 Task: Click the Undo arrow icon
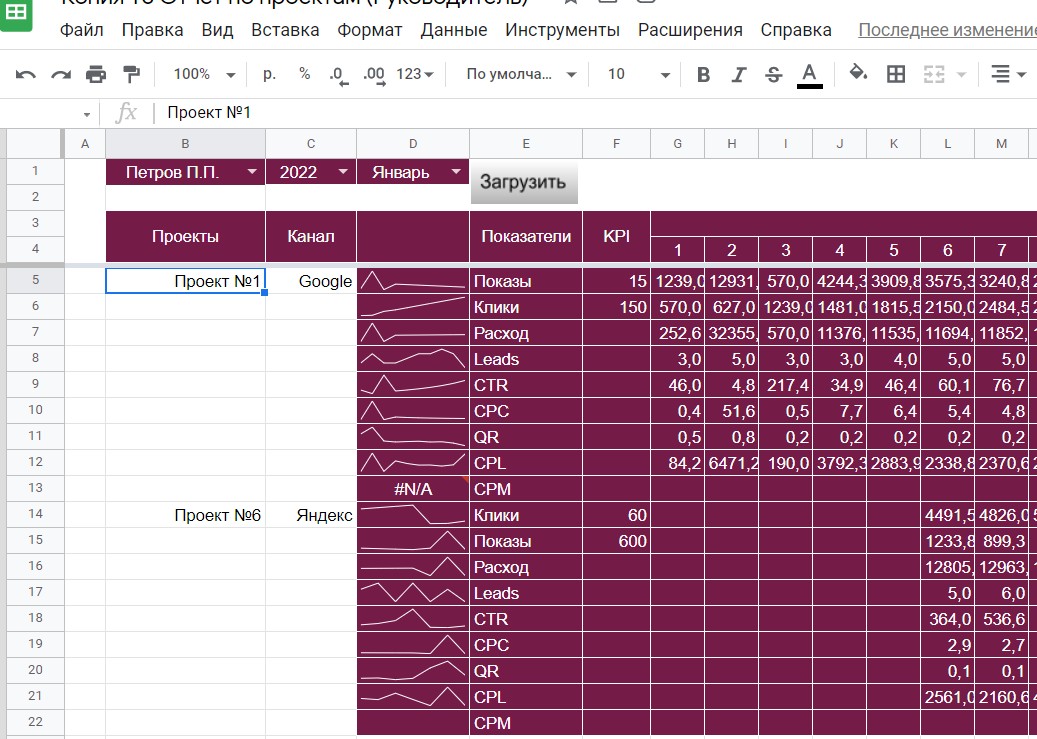(x=26, y=74)
